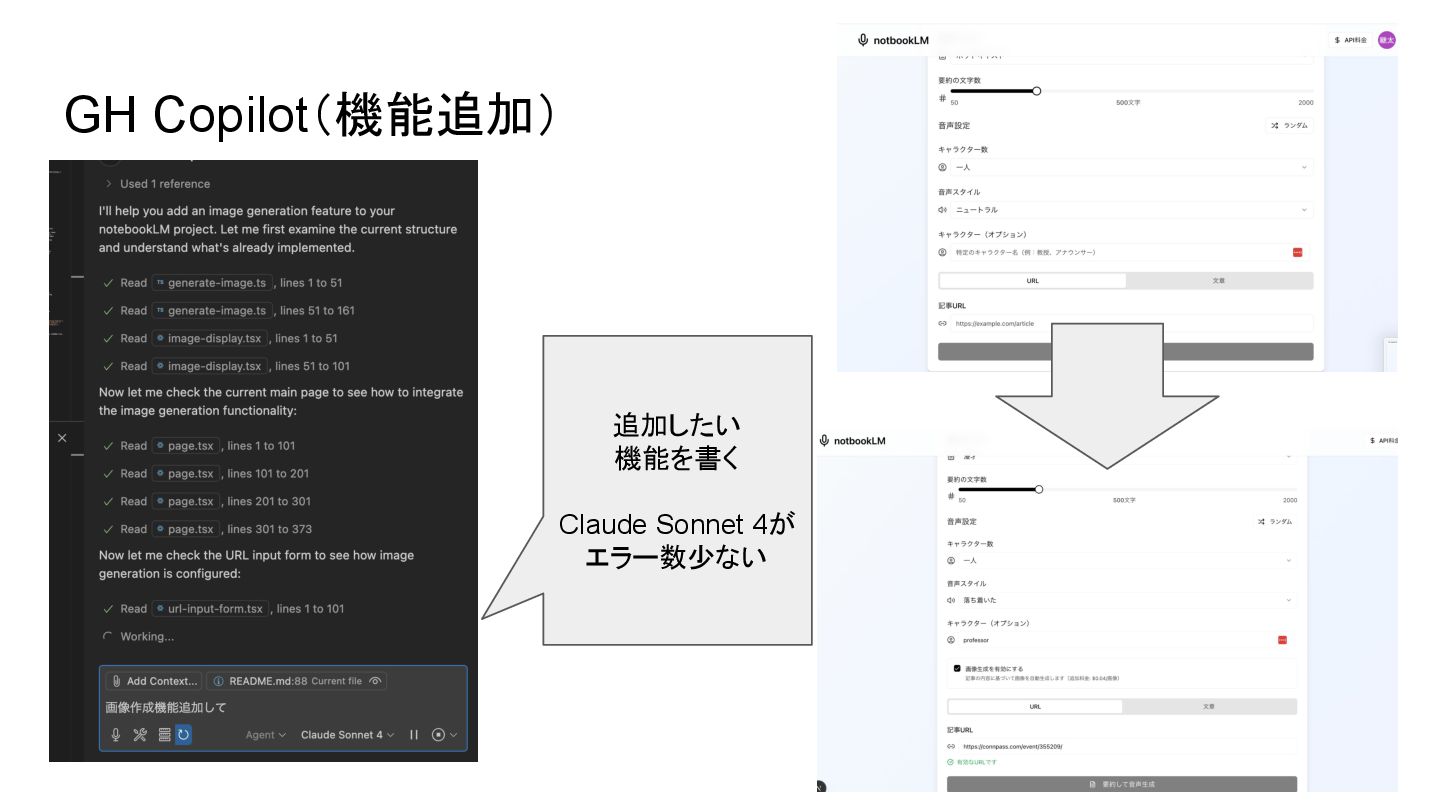Open the Agent mode dropdown
This screenshot has width=1440, height=810.
(266, 735)
